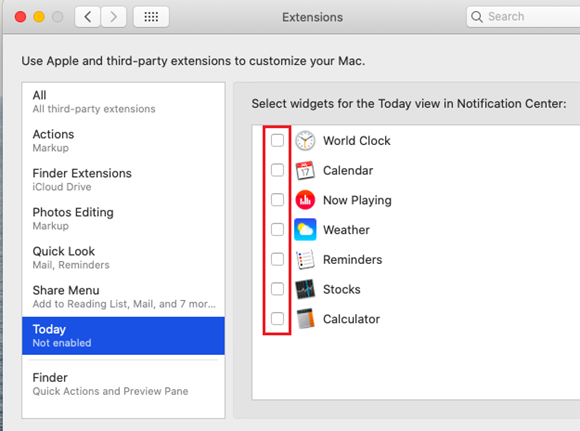This screenshot has width=580, height=431.
Task: Click the Weather widget icon
Action: (305, 230)
